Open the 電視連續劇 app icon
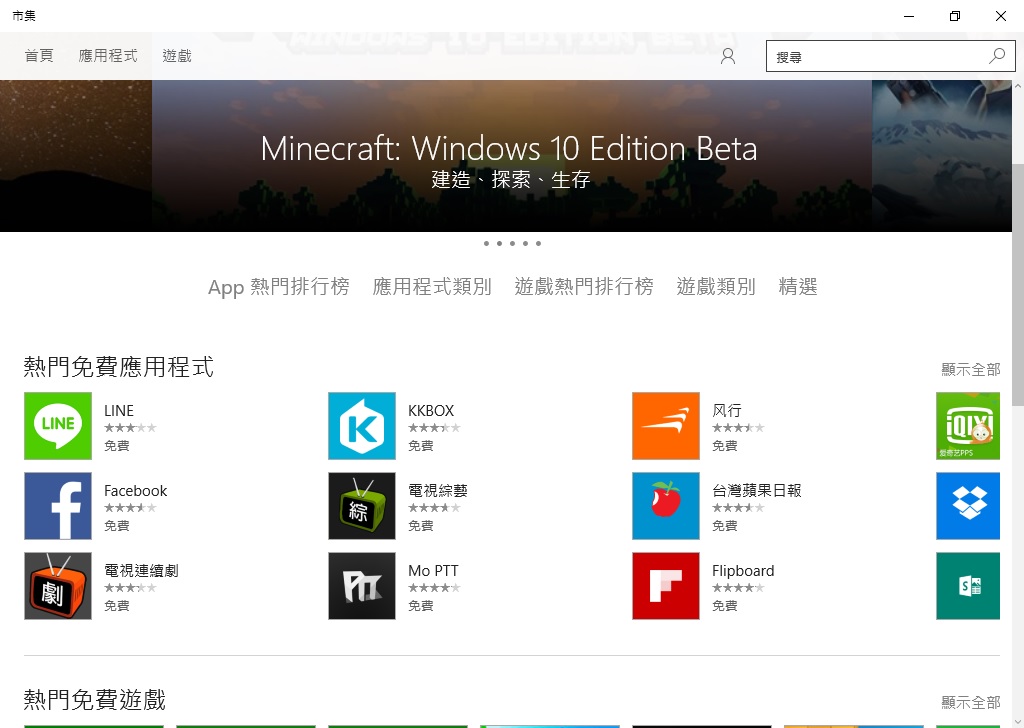This screenshot has width=1024, height=728. click(58, 586)
